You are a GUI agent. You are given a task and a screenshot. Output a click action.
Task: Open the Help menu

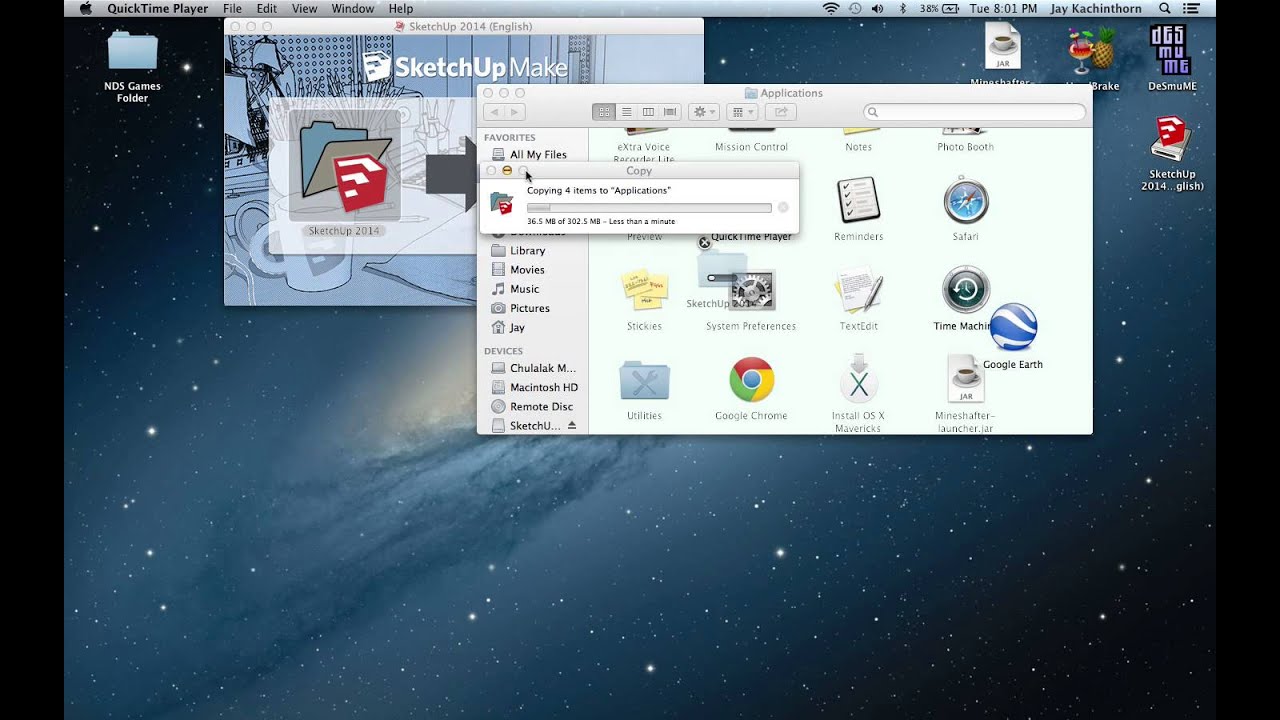click(401, 8)
